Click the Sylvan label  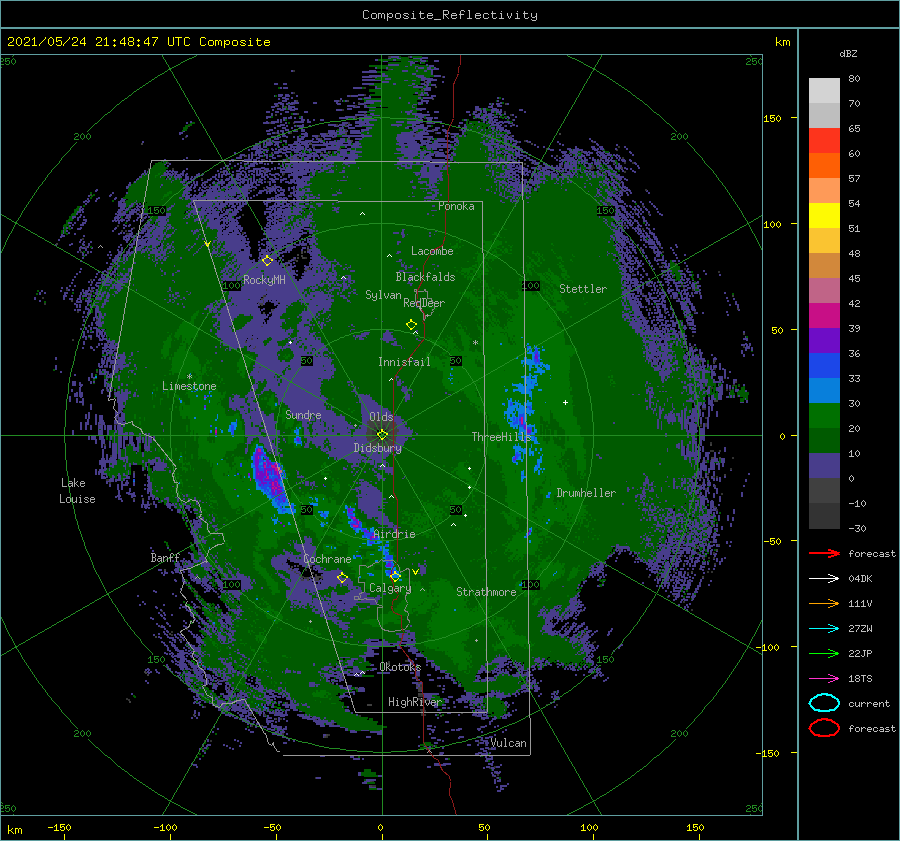[383, 295]
